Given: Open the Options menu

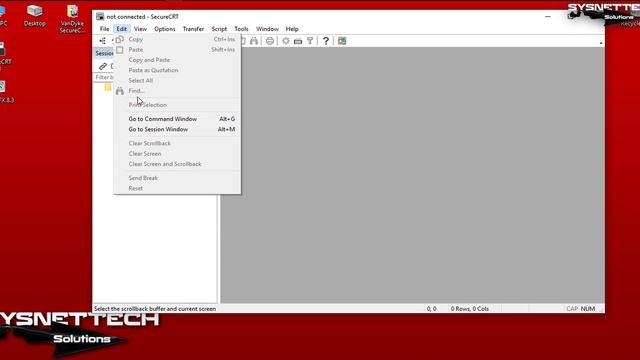Looking at the screenshot, I should 164,29.
